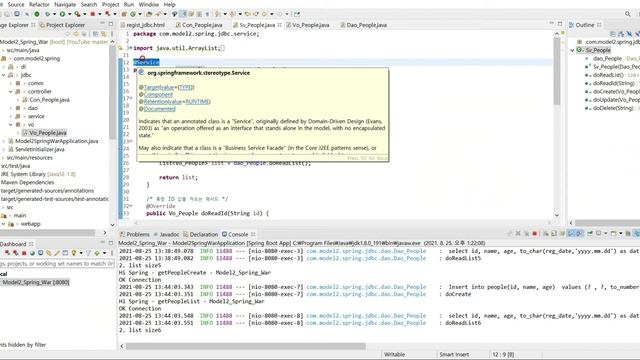The width and height of the screenshot is (640, 360).
Task: Toggle Mark Occurrences in main toolbar
Action: [182, 14]
